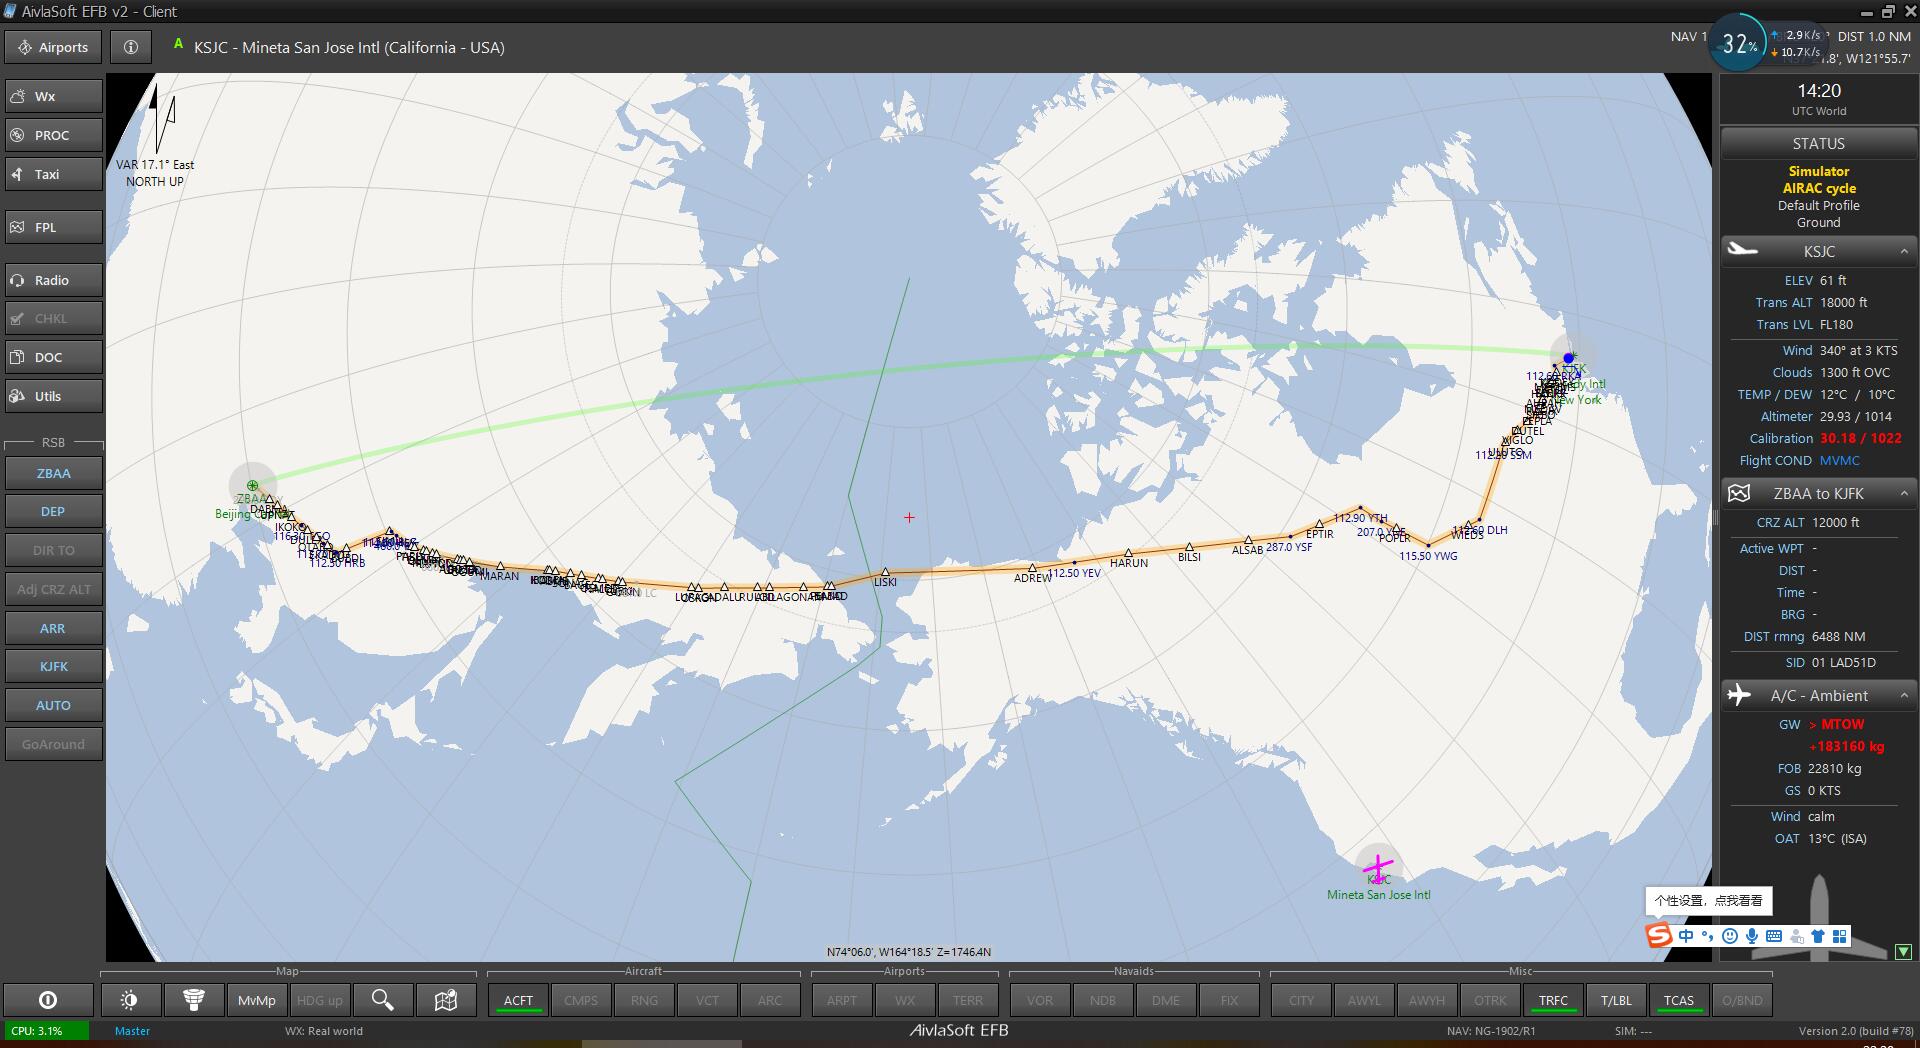Screen dimensions: 1920x1048
Task: Collapse the KSJC airport info section
Action: 1904,251
